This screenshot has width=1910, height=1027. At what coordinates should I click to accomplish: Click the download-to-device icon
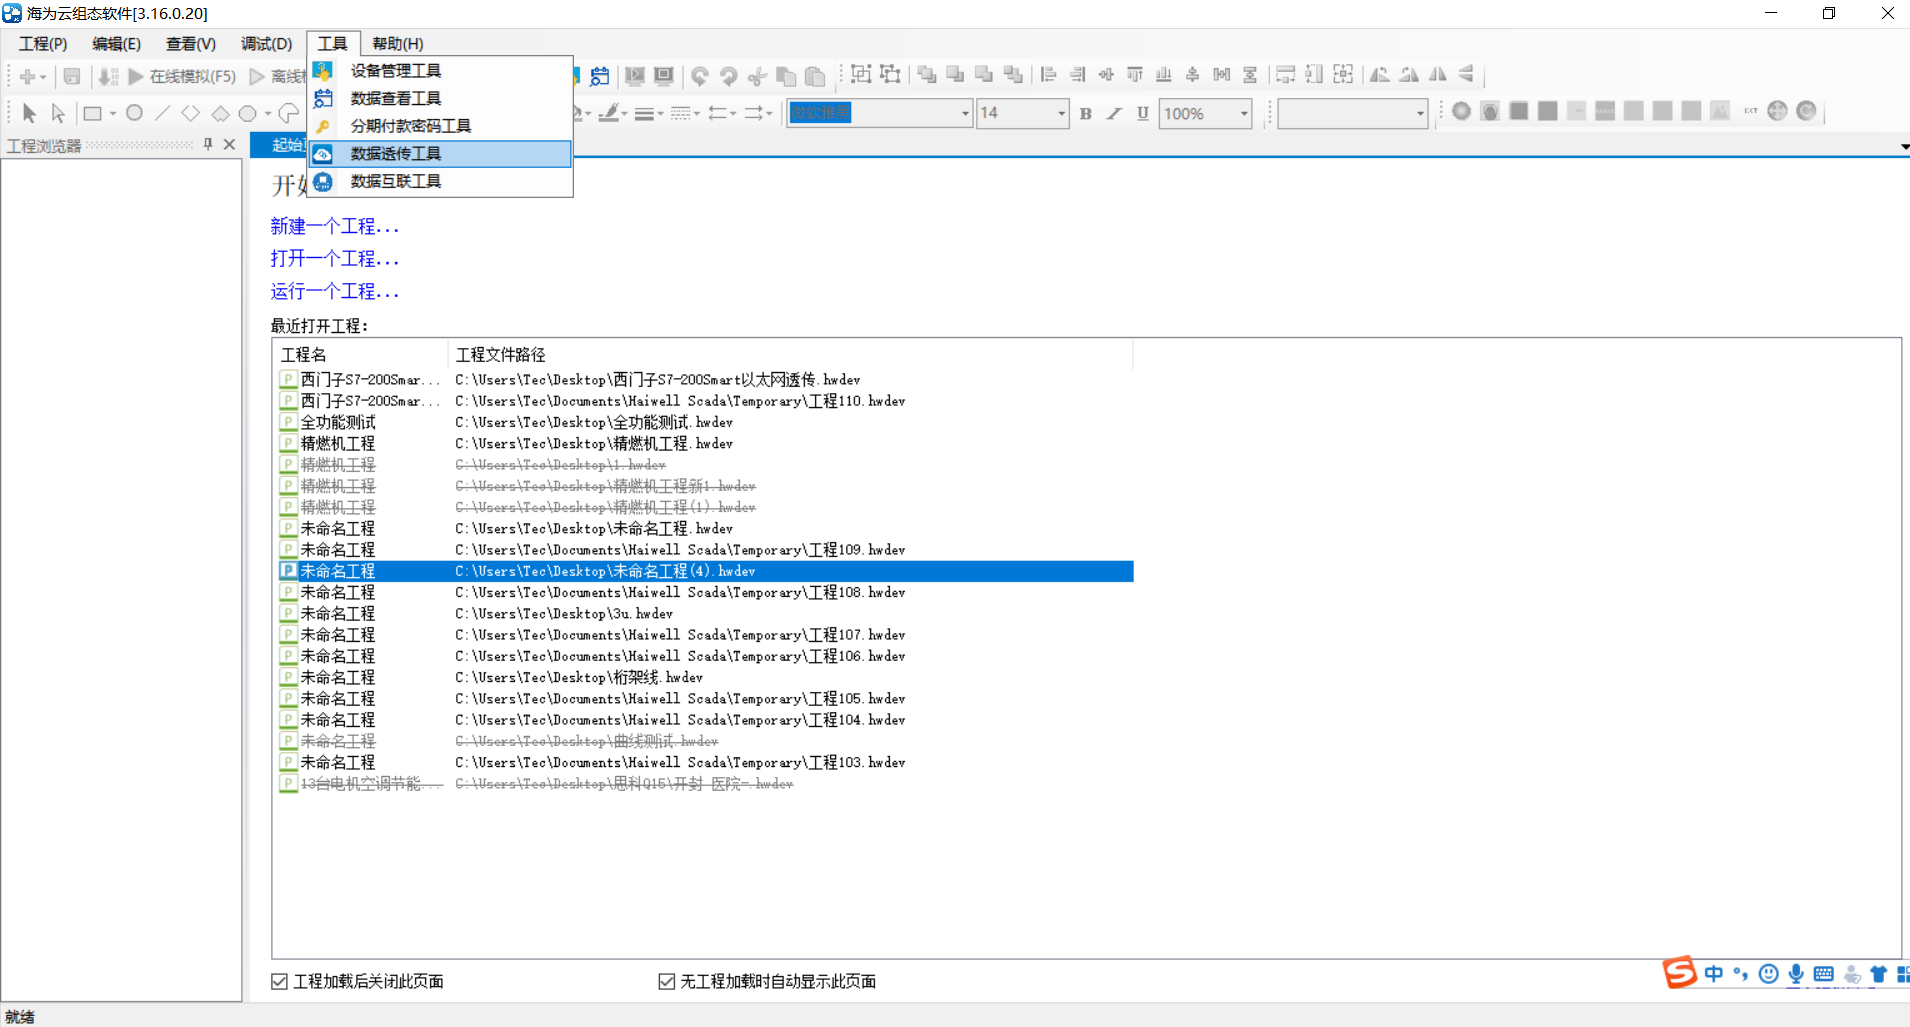pos(108,76)
